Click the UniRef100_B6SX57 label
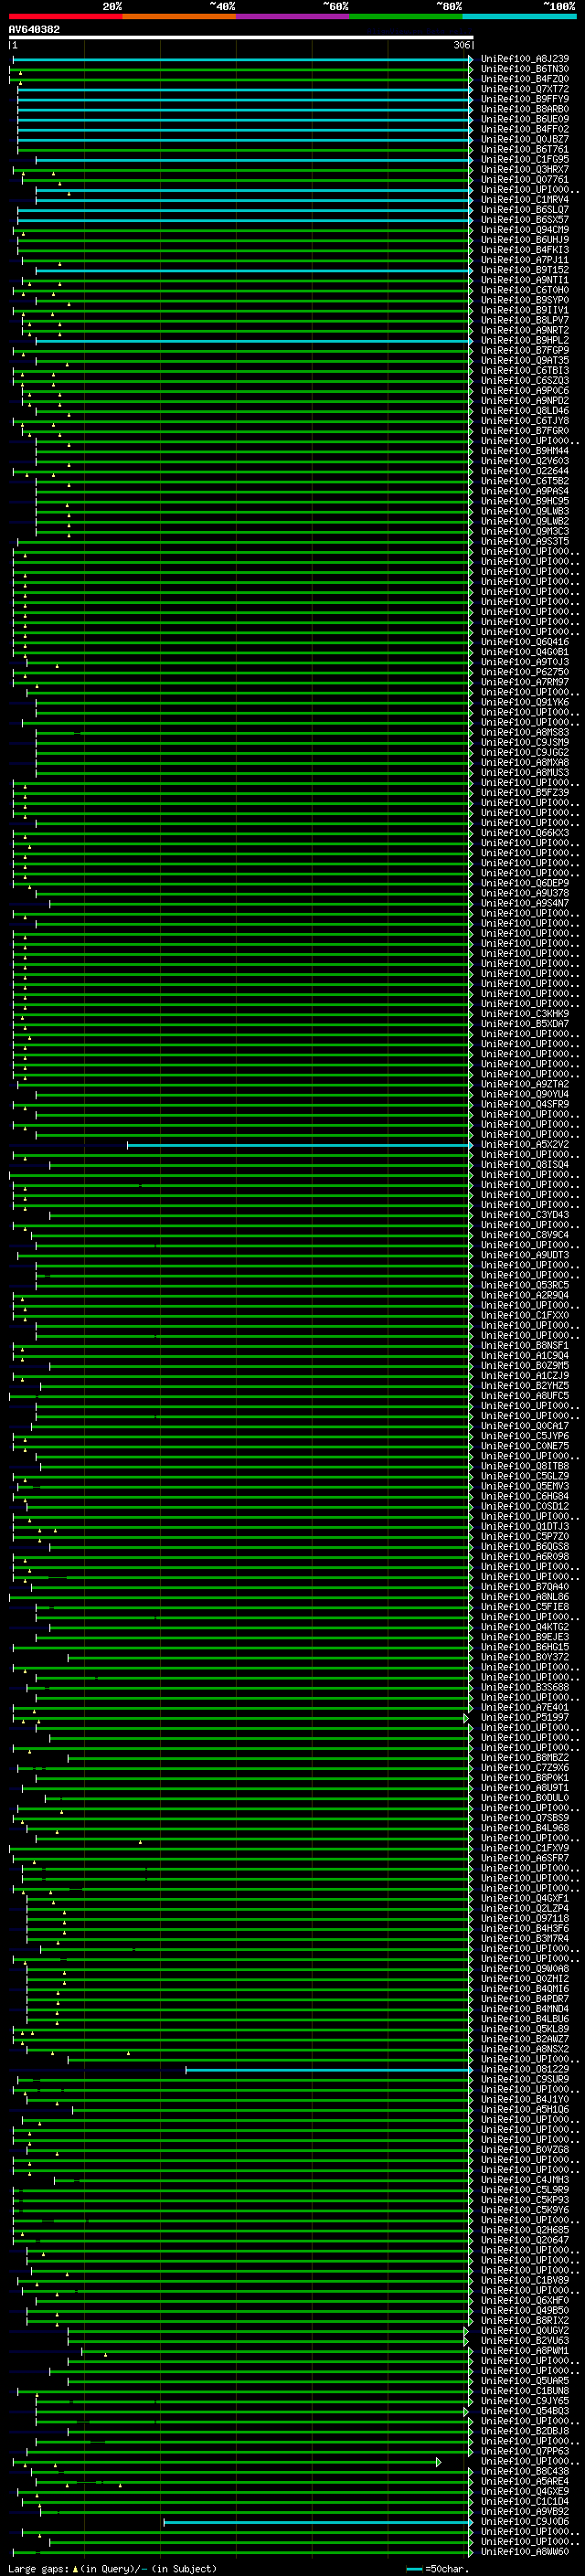The width and height of the screenshot is (585, 2576). [525, 220]
